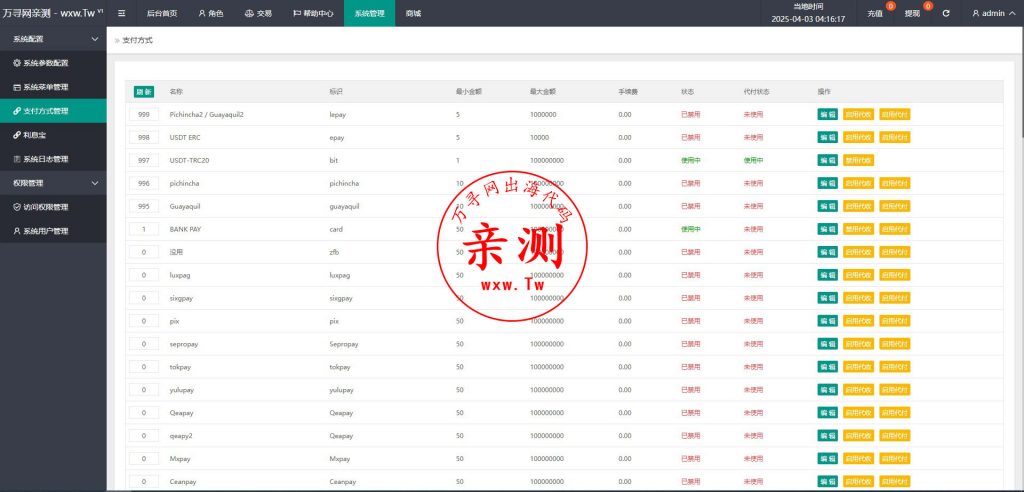The width and height of the screenshot is (1024, 492).
Task: Click the sort field showing 996
Action: pos(144,184)
